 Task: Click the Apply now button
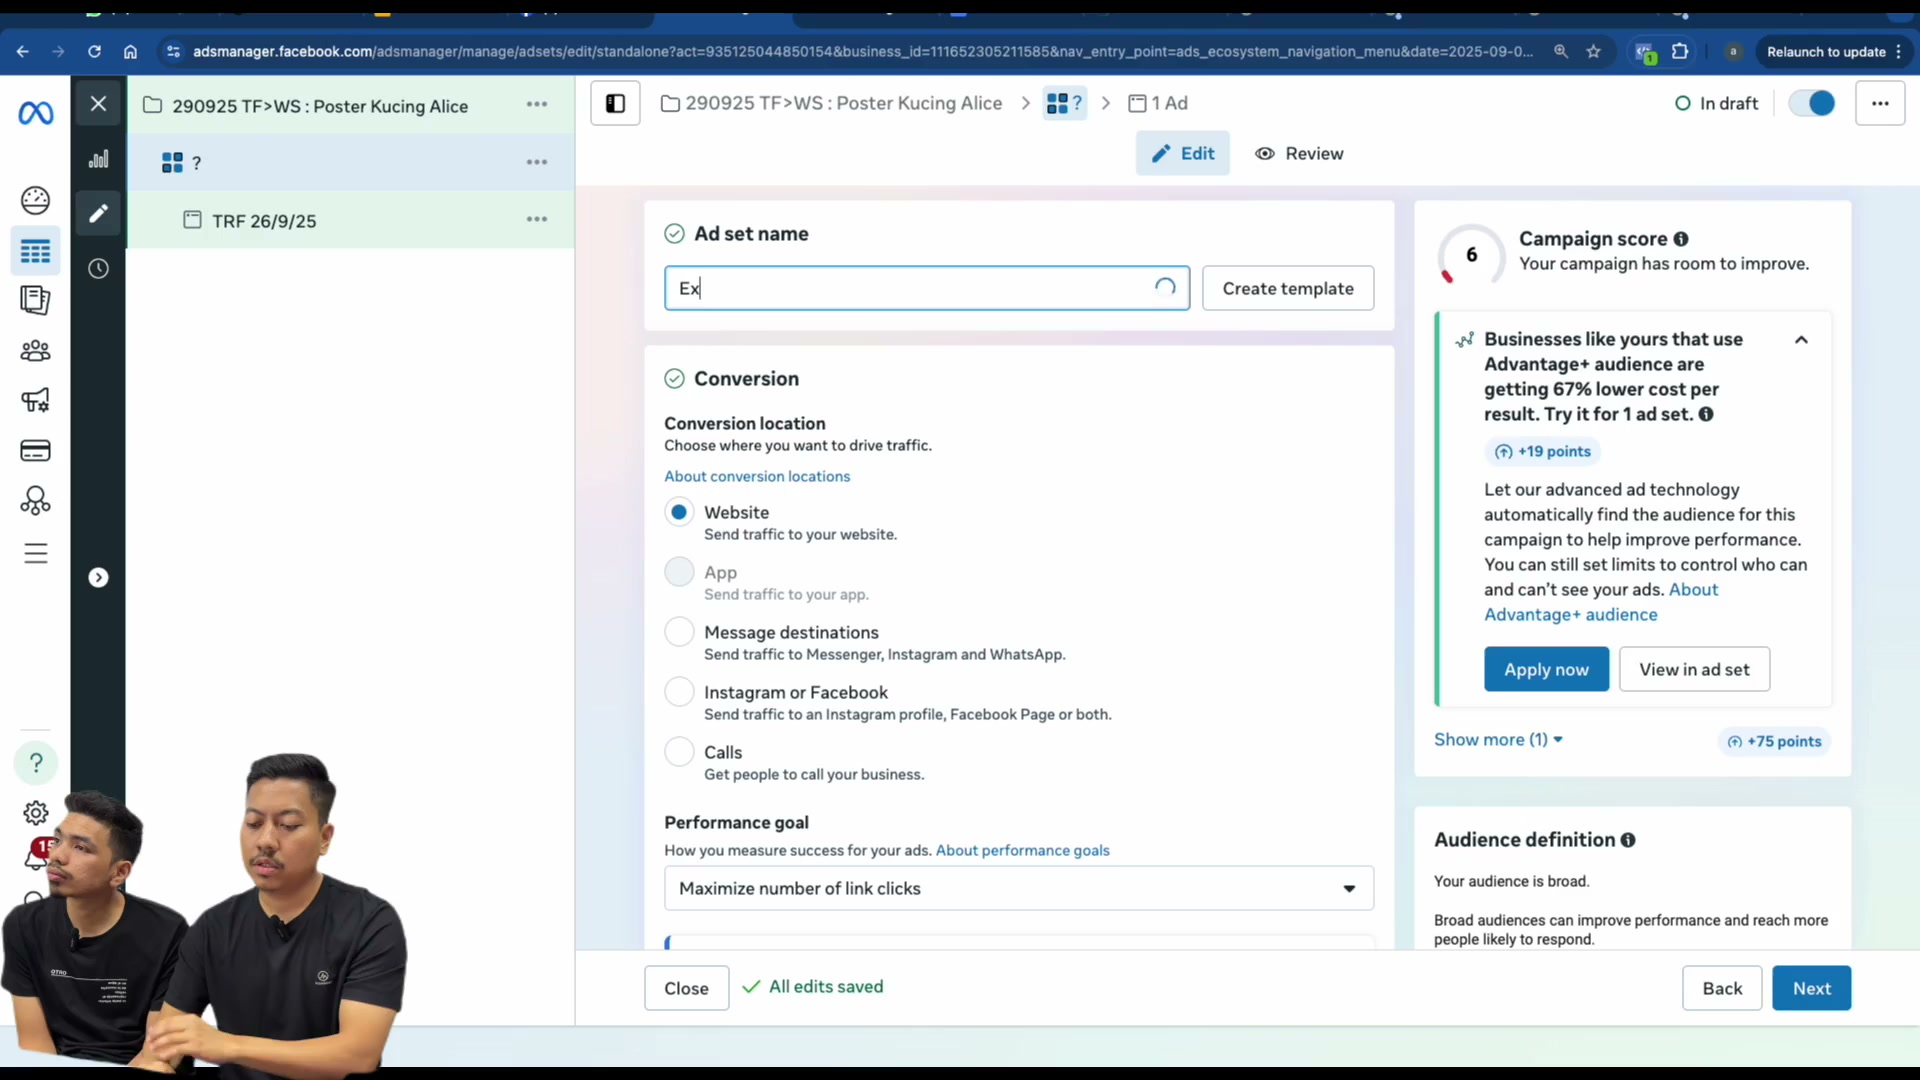coord(1546,669)
